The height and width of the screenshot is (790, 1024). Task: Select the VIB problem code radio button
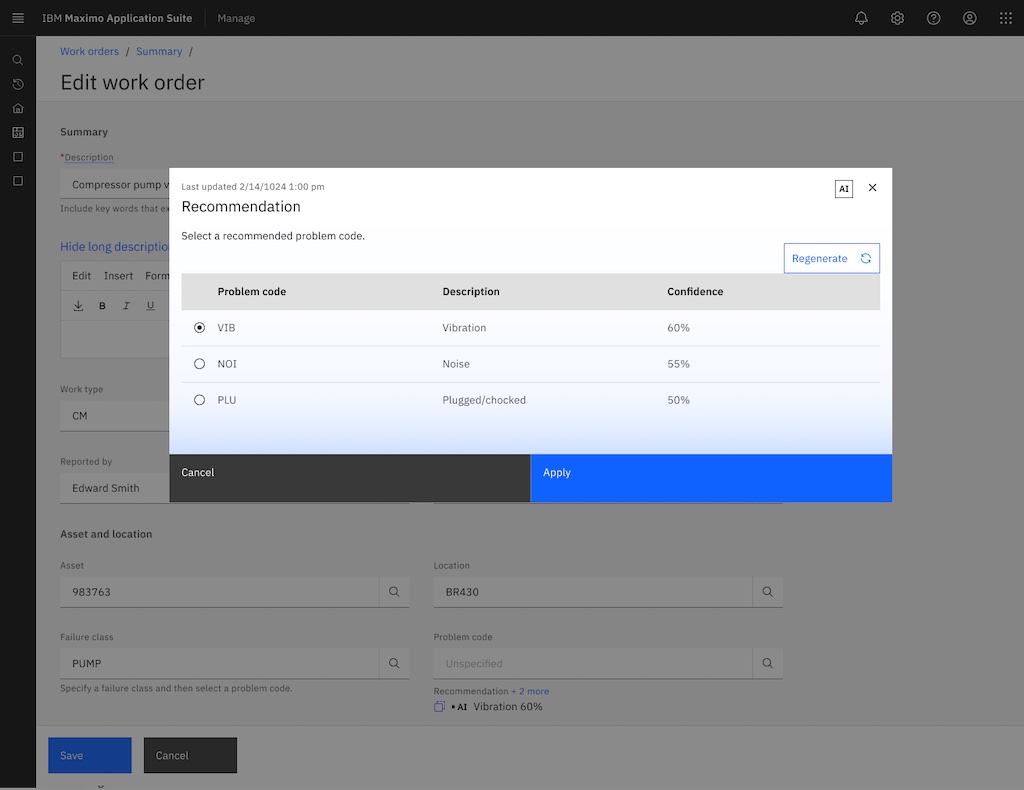198,327
